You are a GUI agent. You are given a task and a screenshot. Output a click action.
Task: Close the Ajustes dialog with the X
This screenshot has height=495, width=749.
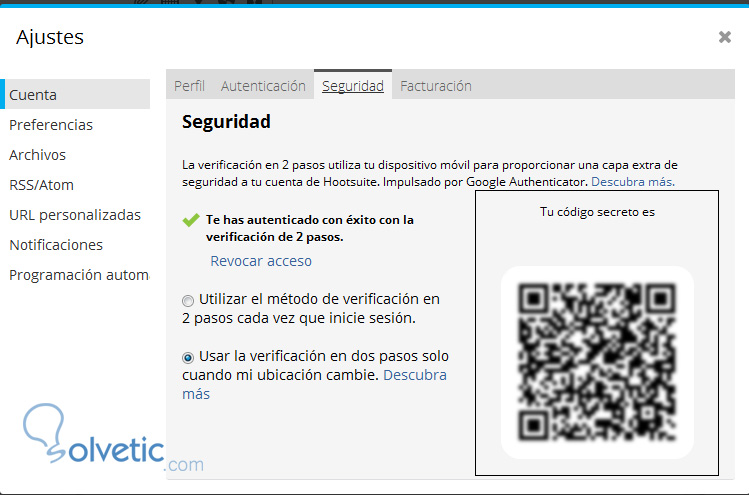(x=725, y=37)
